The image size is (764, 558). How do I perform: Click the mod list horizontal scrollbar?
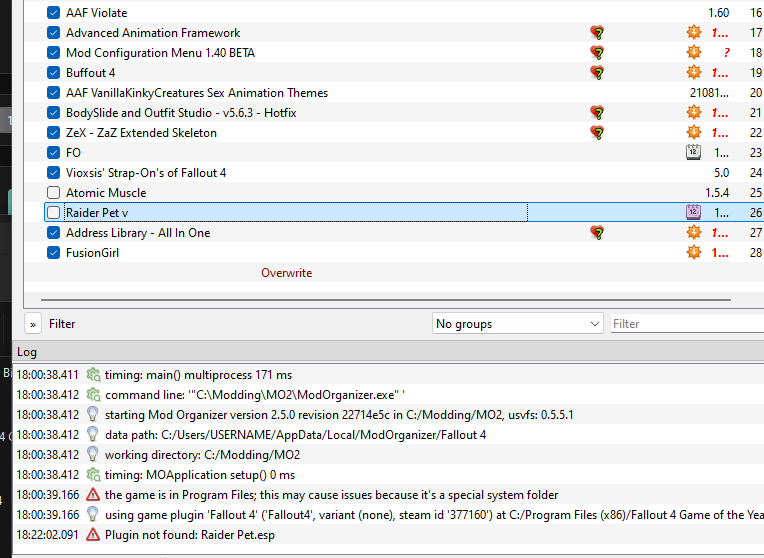(x=386, y=300)
